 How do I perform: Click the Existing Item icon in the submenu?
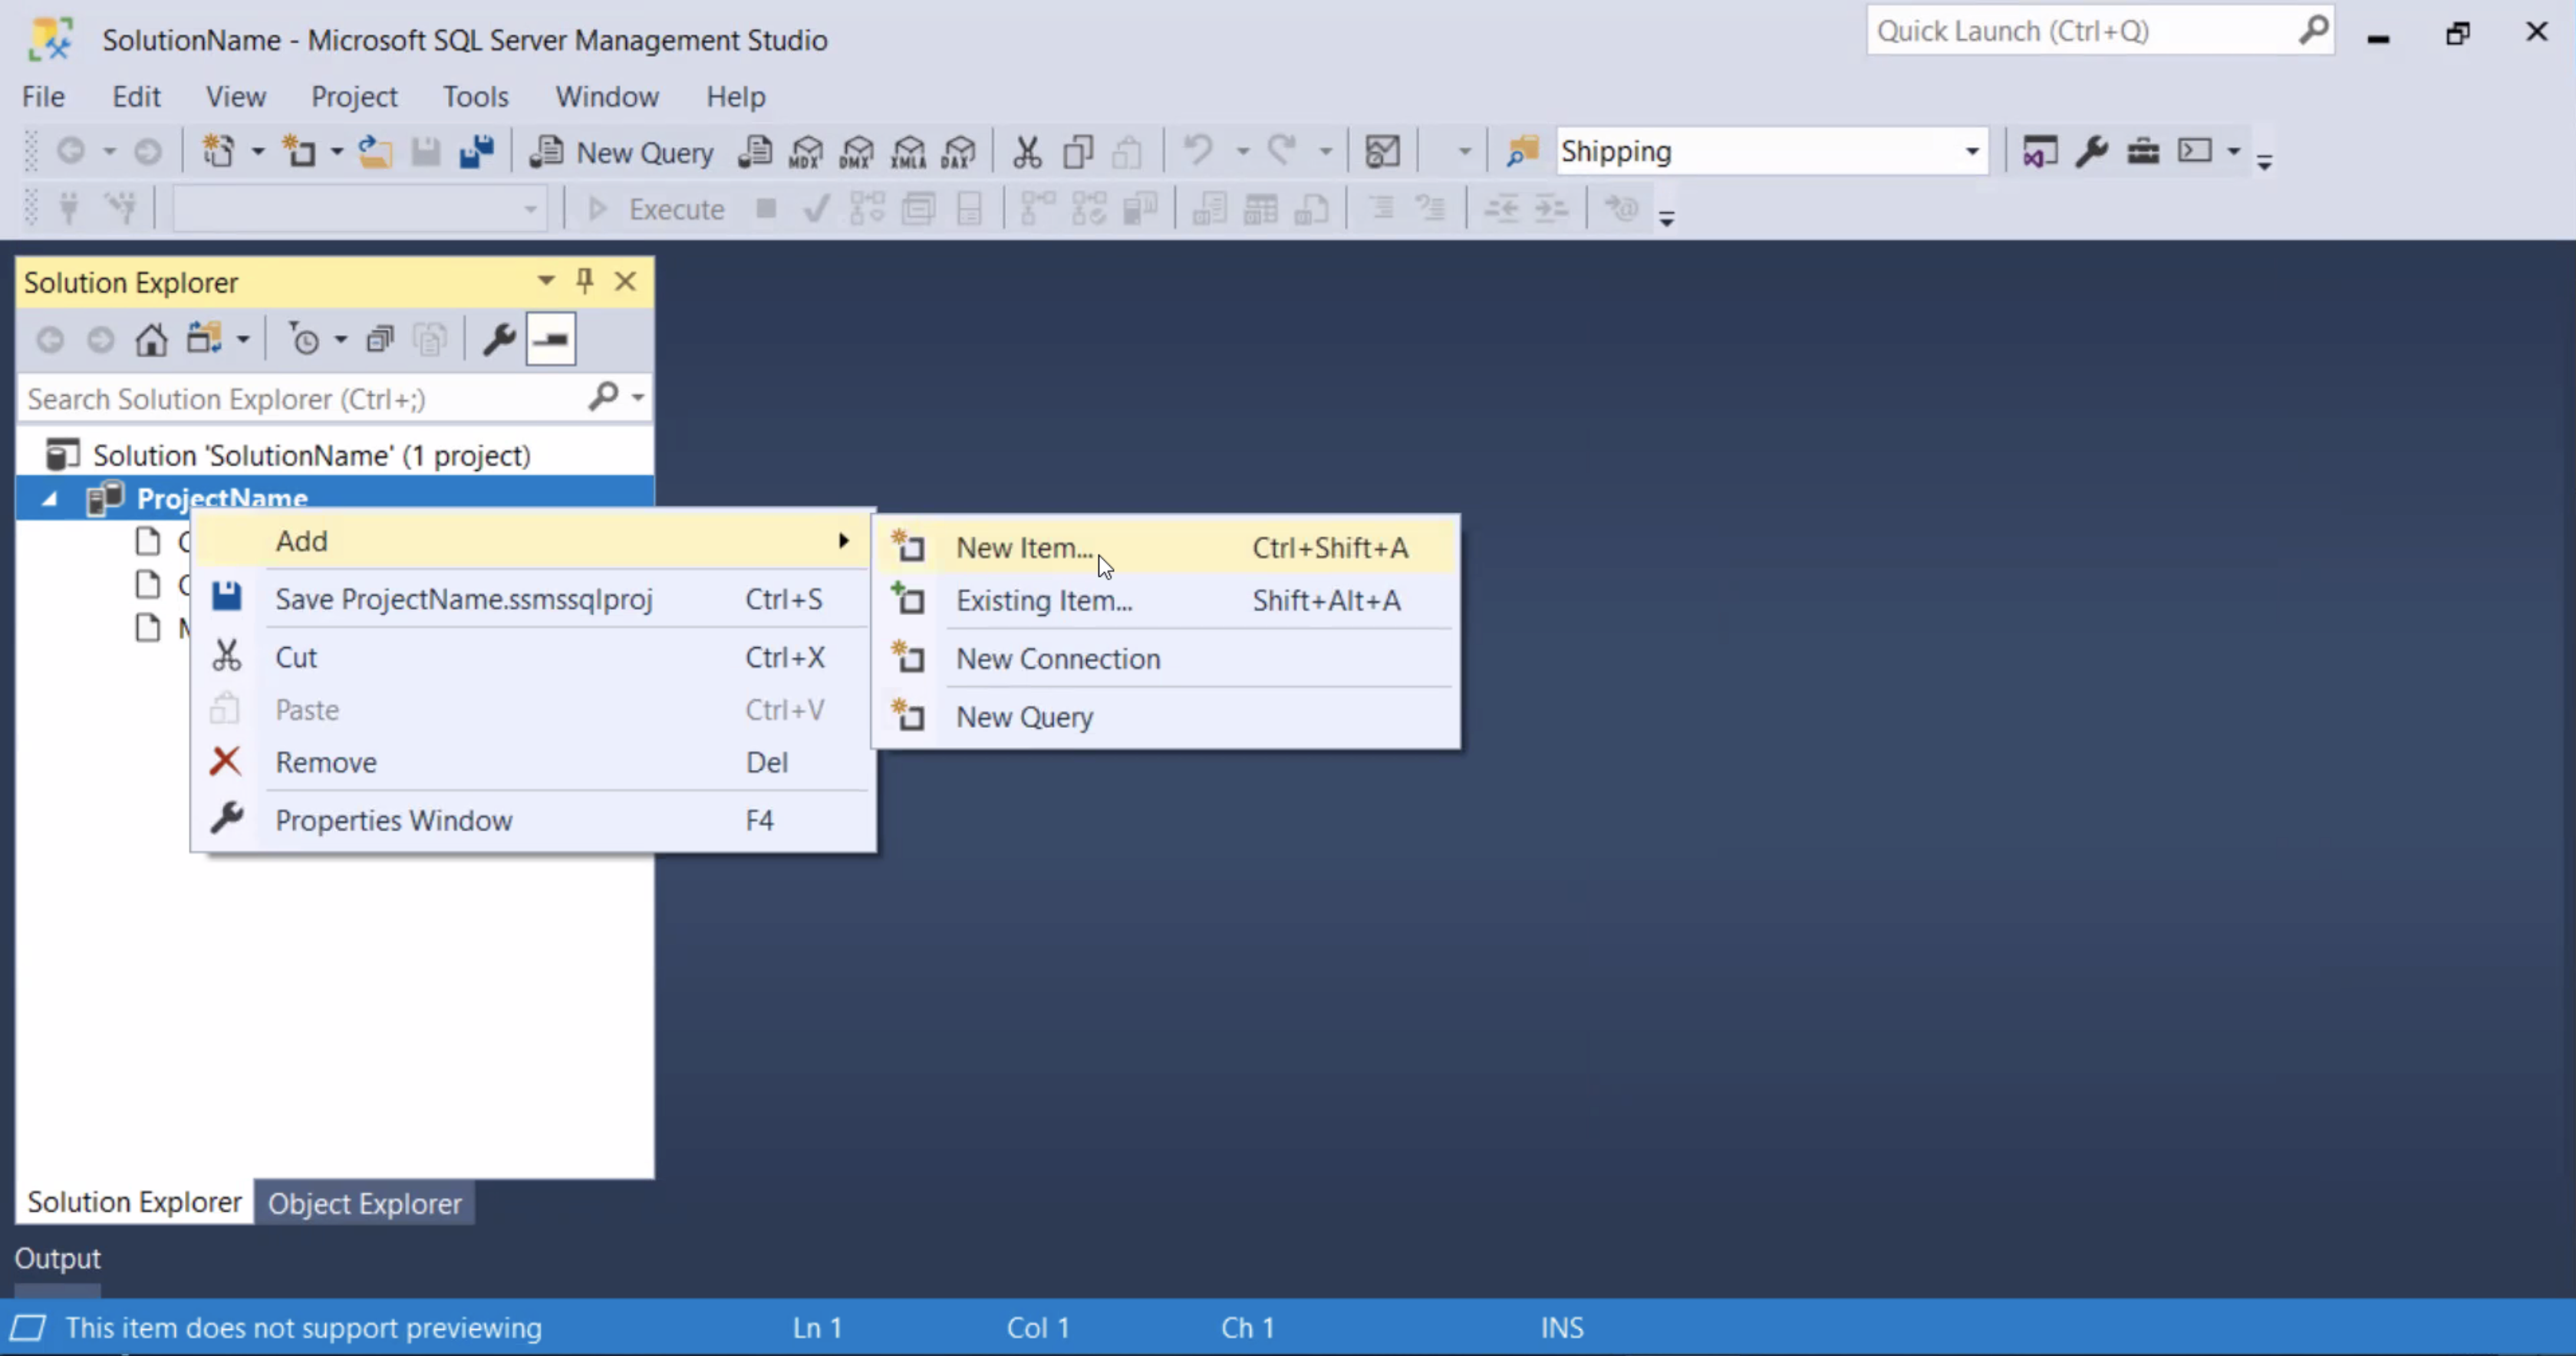[x=908, y=599]
